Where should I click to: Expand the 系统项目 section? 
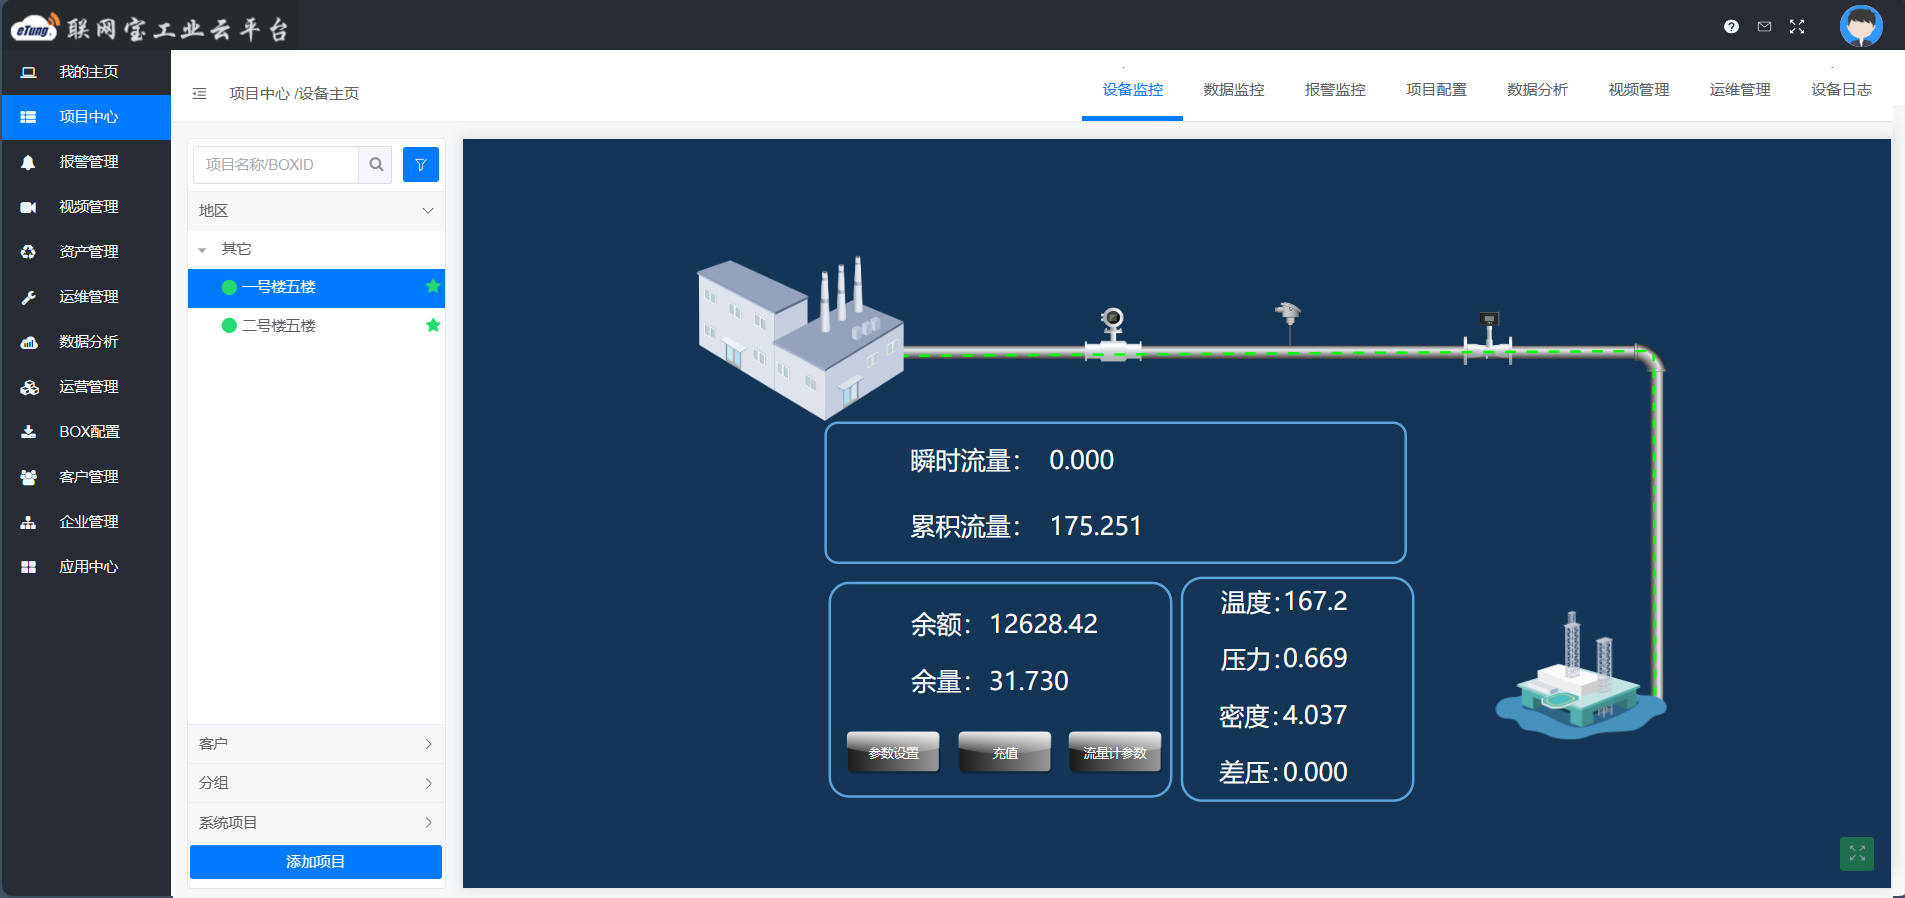316,822
